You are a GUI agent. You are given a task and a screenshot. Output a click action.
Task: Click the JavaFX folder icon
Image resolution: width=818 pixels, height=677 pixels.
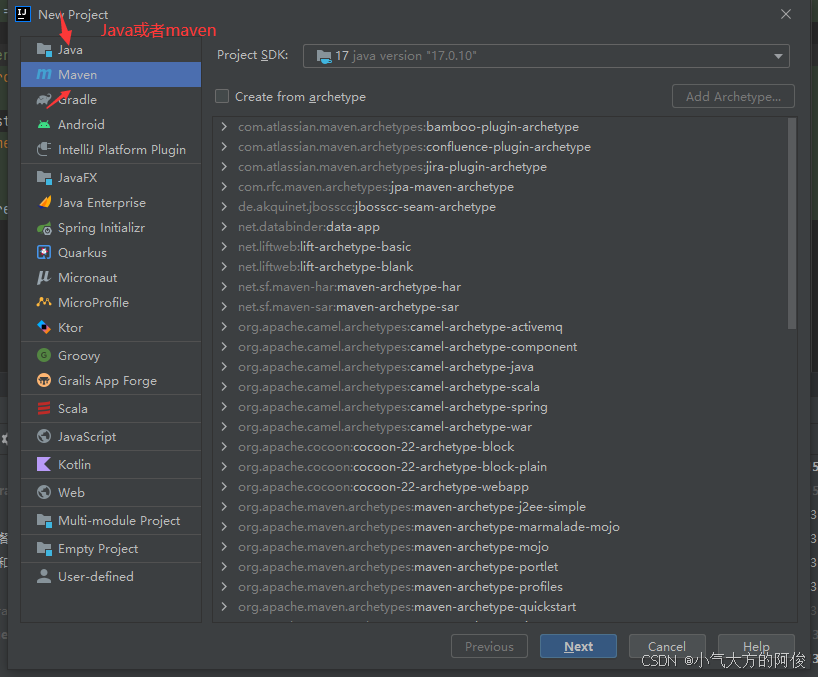coord(44,178)
